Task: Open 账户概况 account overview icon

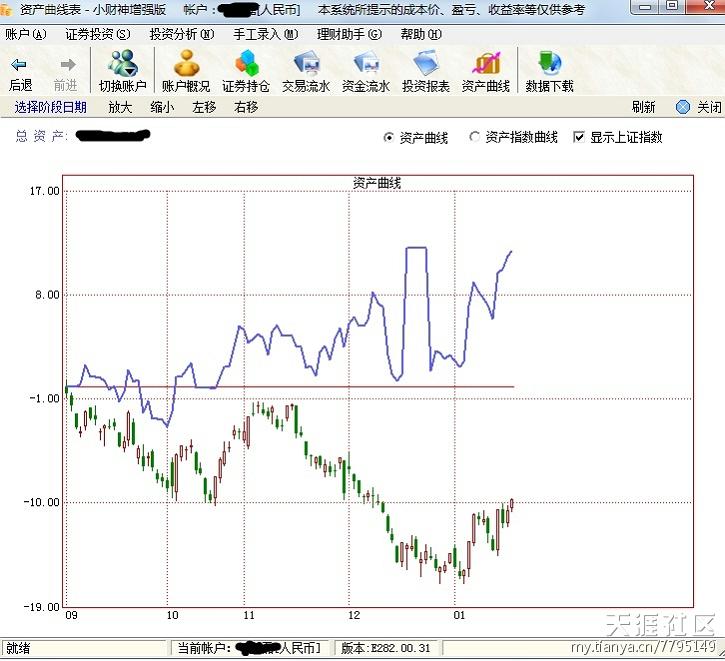Action: 186,65
